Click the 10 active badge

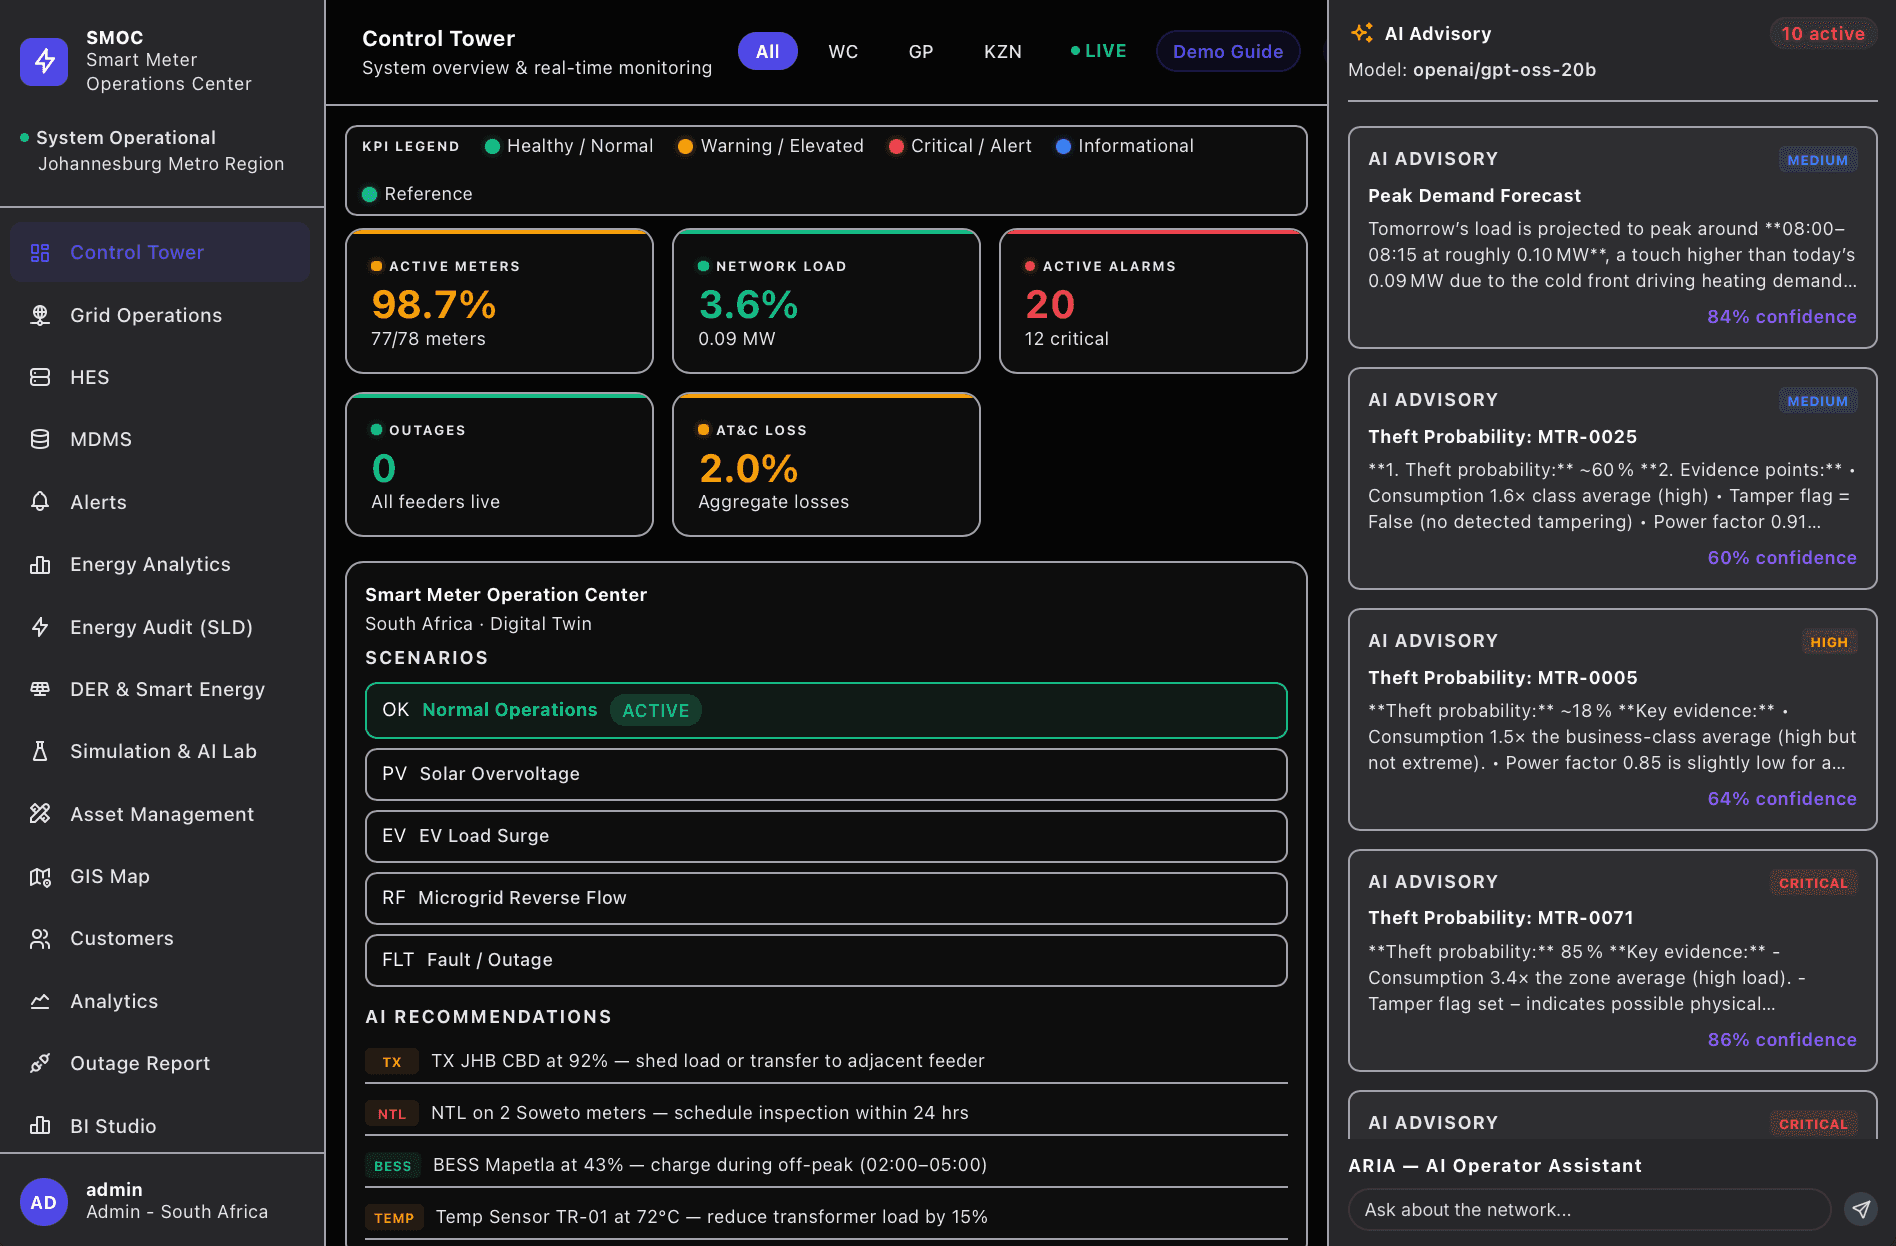[1823, 33]
